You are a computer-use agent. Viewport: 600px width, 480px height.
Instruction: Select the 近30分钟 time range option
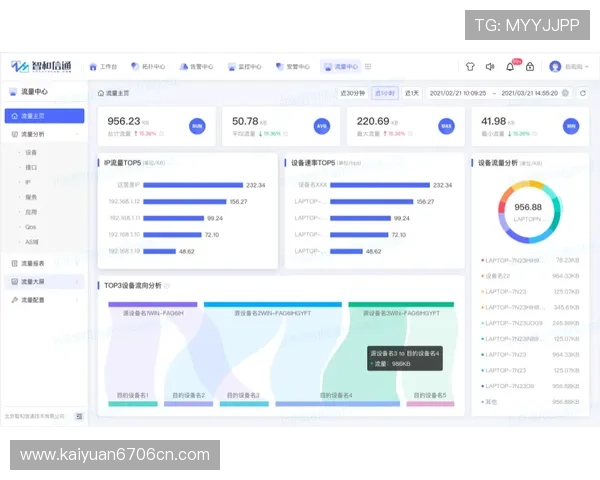[353, 93]
